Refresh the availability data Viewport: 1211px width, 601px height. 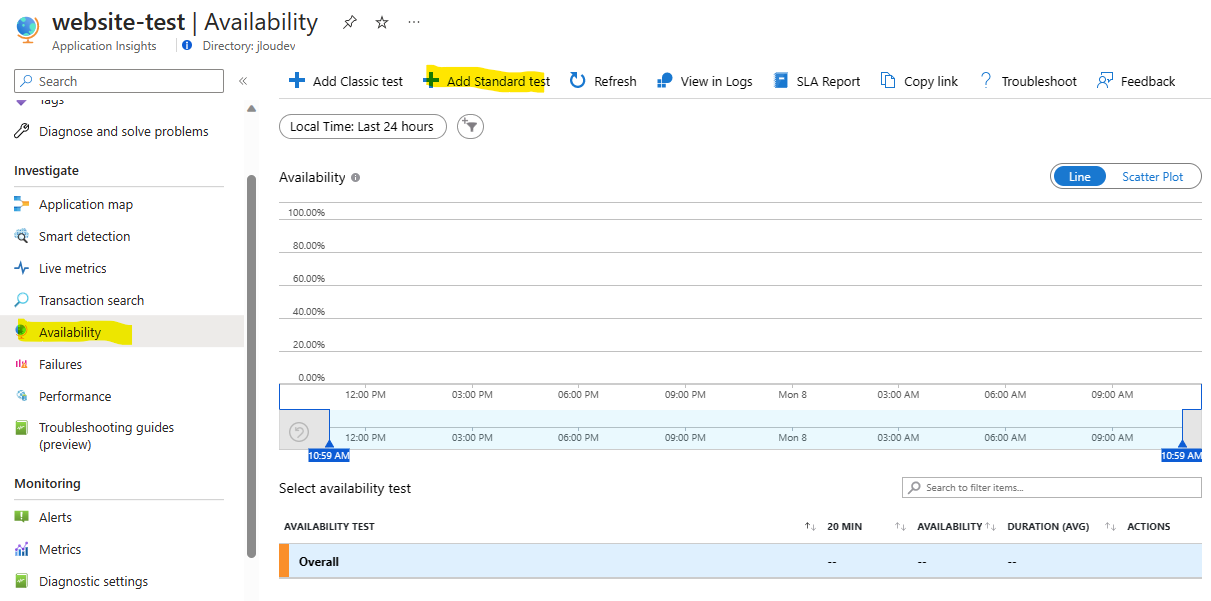603,81
